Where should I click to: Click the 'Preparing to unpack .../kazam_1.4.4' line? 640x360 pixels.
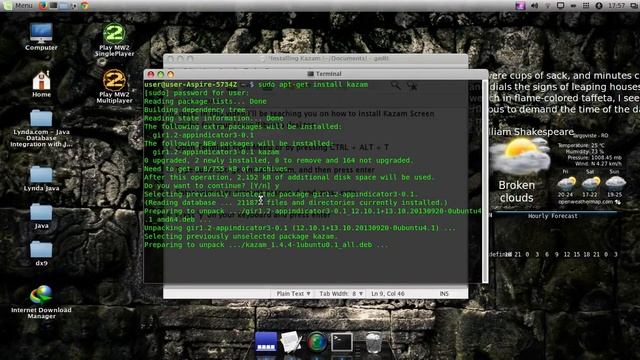(266, 245)
